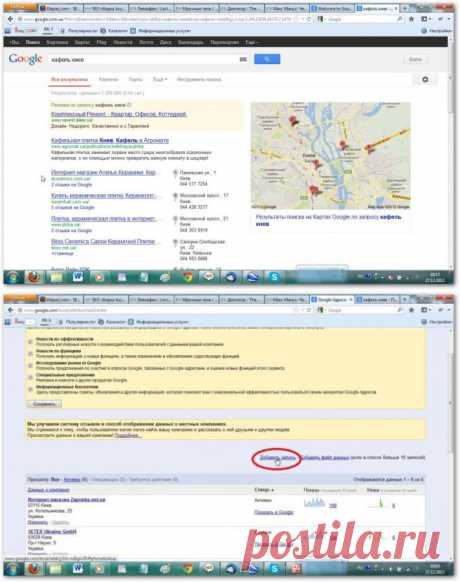The image size is (460, 582).
Task: Open Word from taskbar in bottom screenshot
Action: (x=78, y=569)
